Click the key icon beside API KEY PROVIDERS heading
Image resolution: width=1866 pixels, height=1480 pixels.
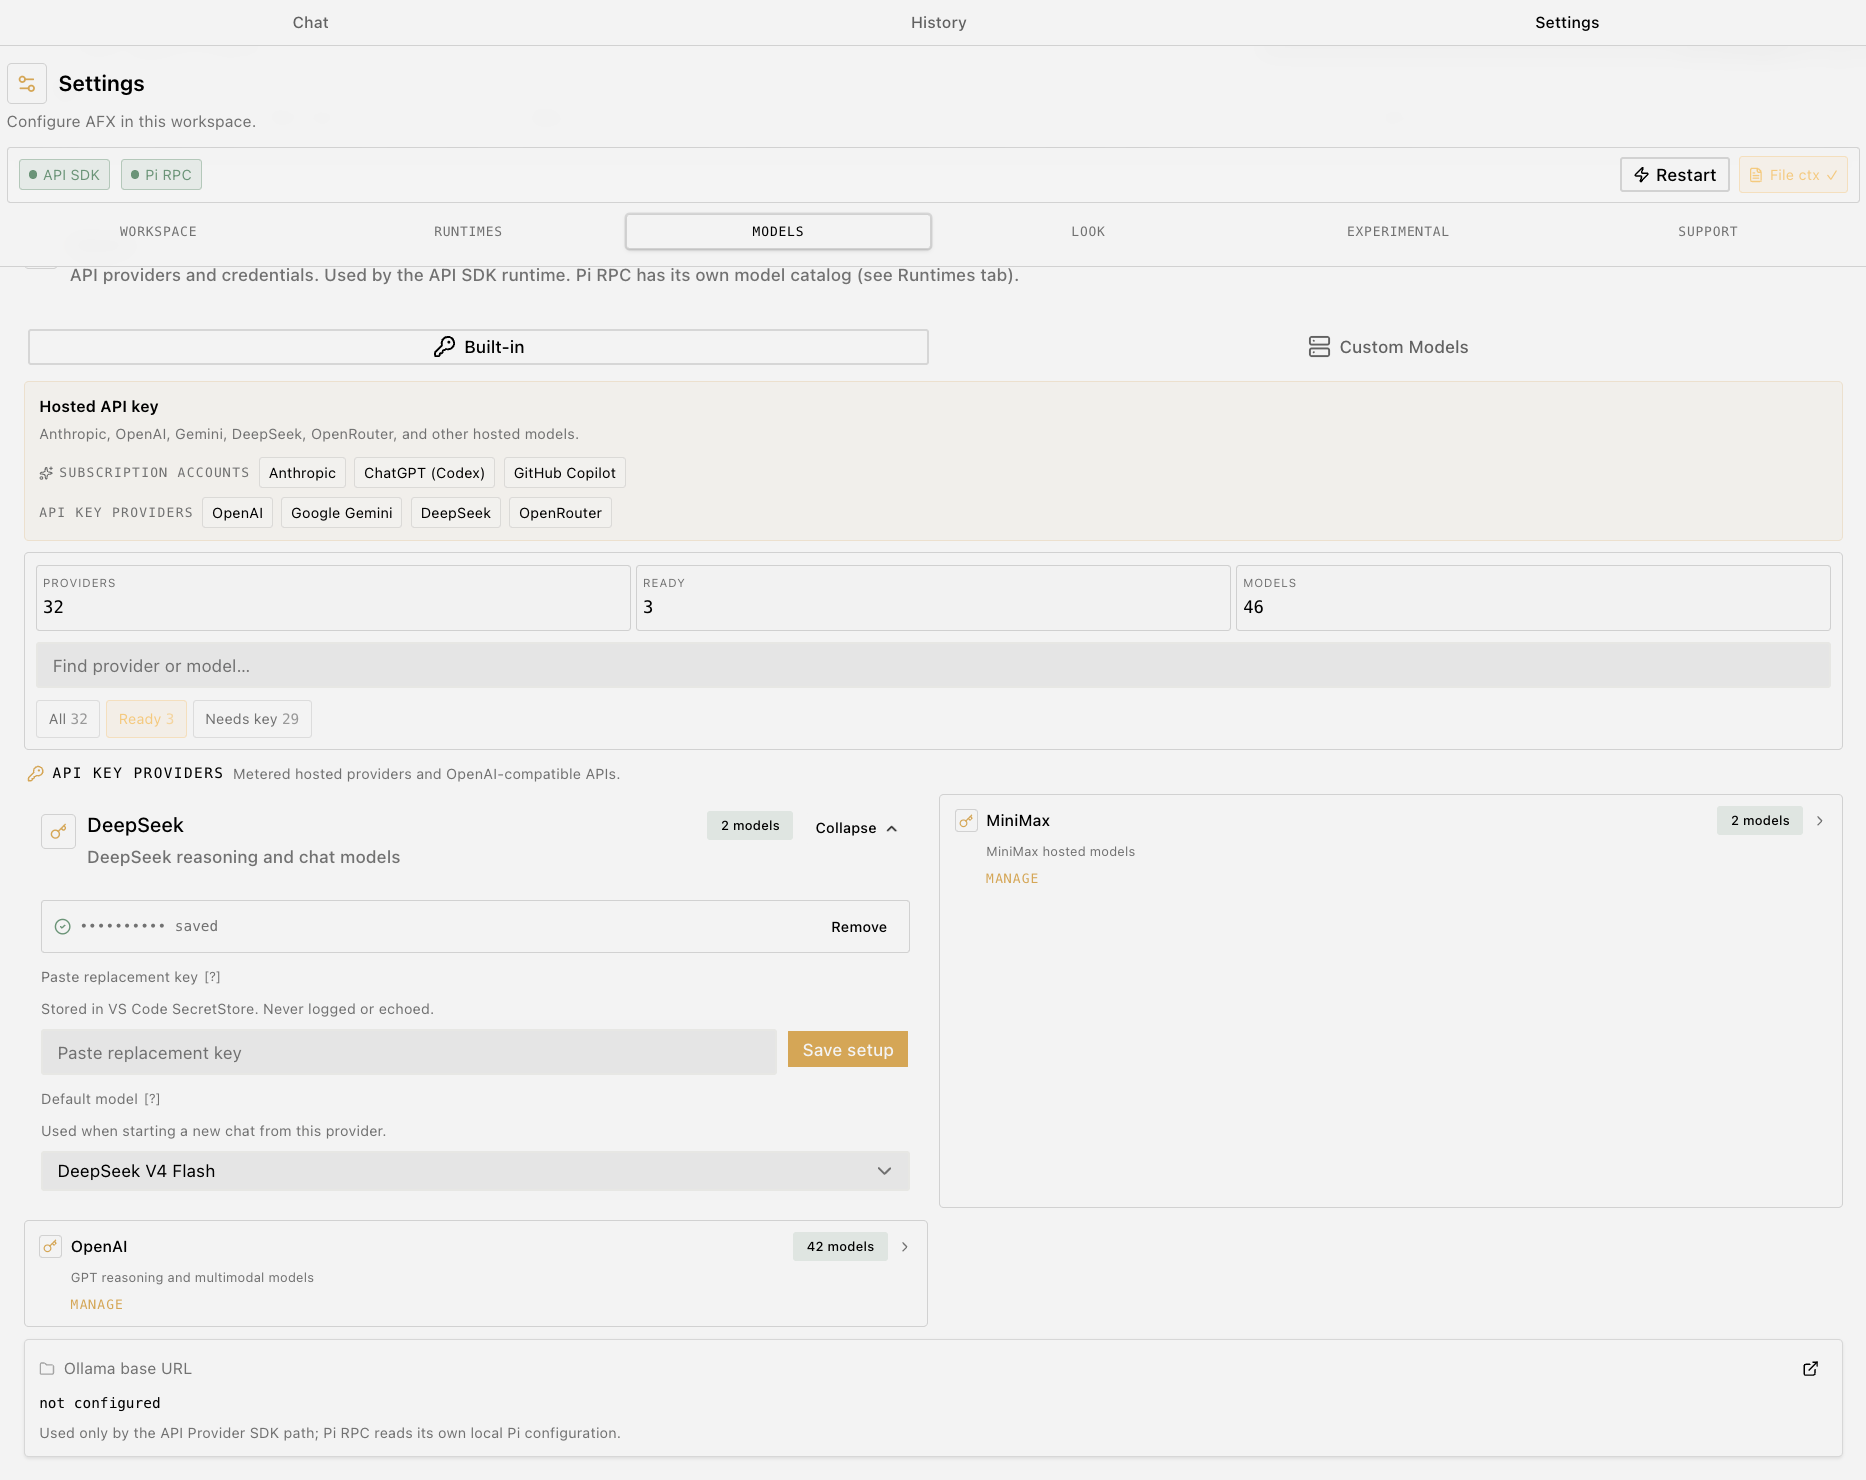pyautogui.click(x=36, y=773)
